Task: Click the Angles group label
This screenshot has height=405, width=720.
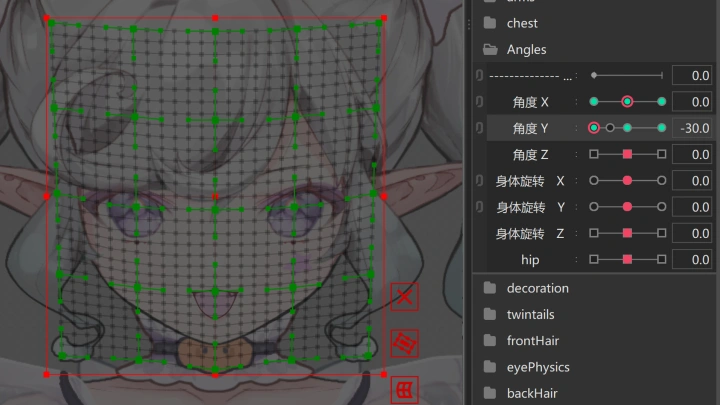Action: pyautogui.click(x=526, y=50)
